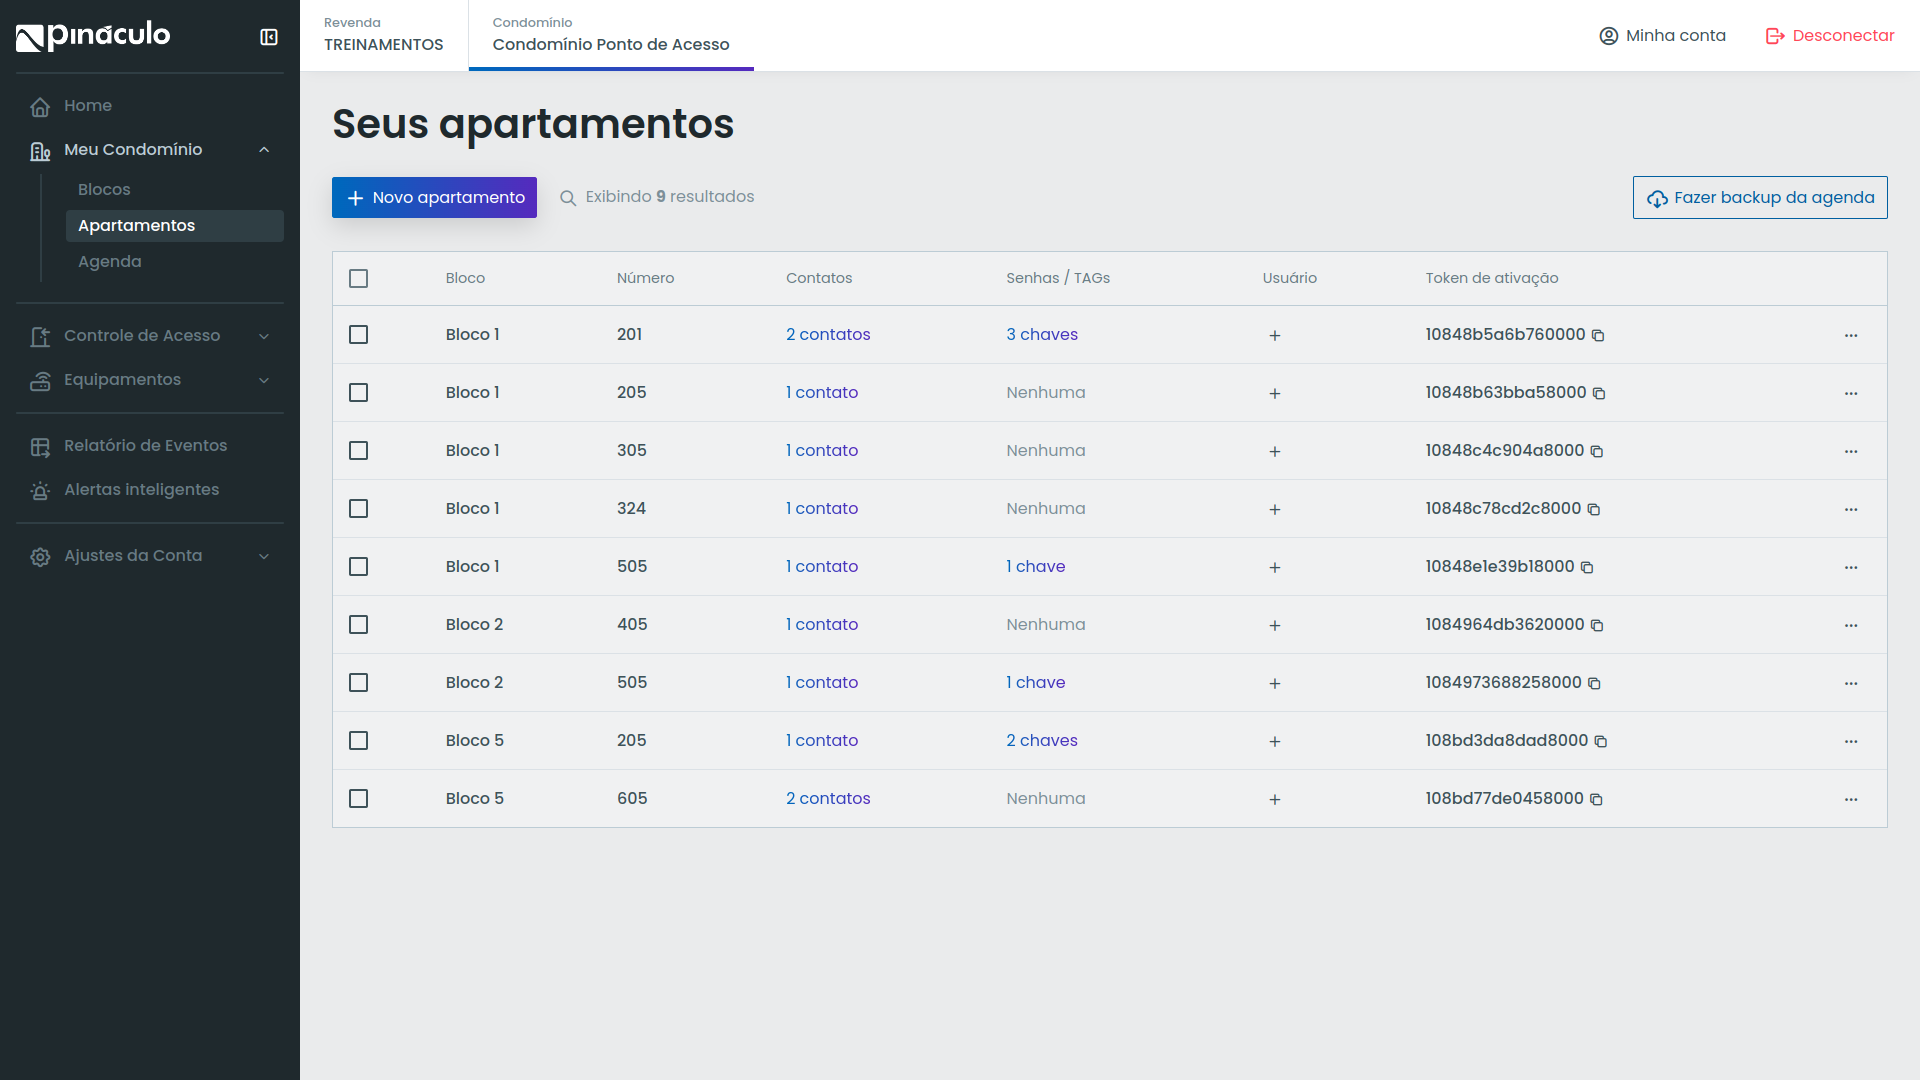Add a user to apartment 405 with plus icon
This screenshot has height=1080, width=1920.
[1274, 625]
